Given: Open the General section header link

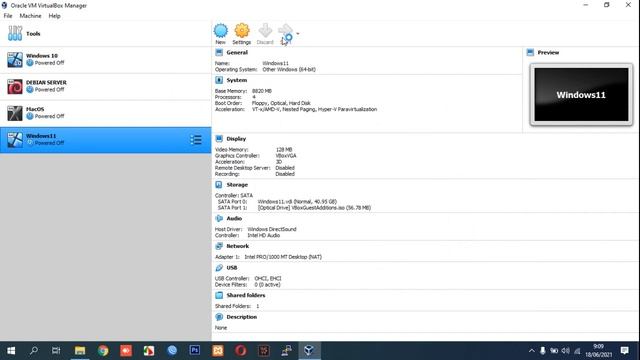Looking at the screenshot, I should [x=237, y=53].
